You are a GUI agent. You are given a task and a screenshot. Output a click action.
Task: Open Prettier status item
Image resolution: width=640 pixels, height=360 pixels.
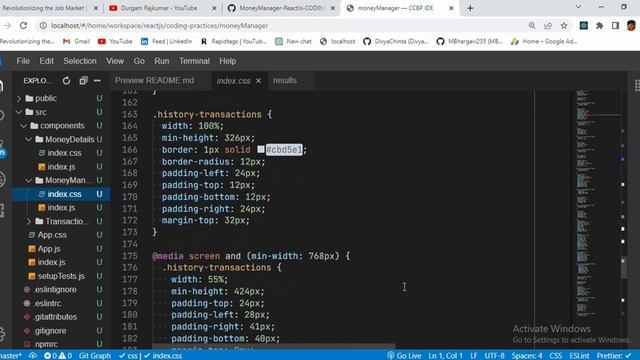tap(614, 356)
